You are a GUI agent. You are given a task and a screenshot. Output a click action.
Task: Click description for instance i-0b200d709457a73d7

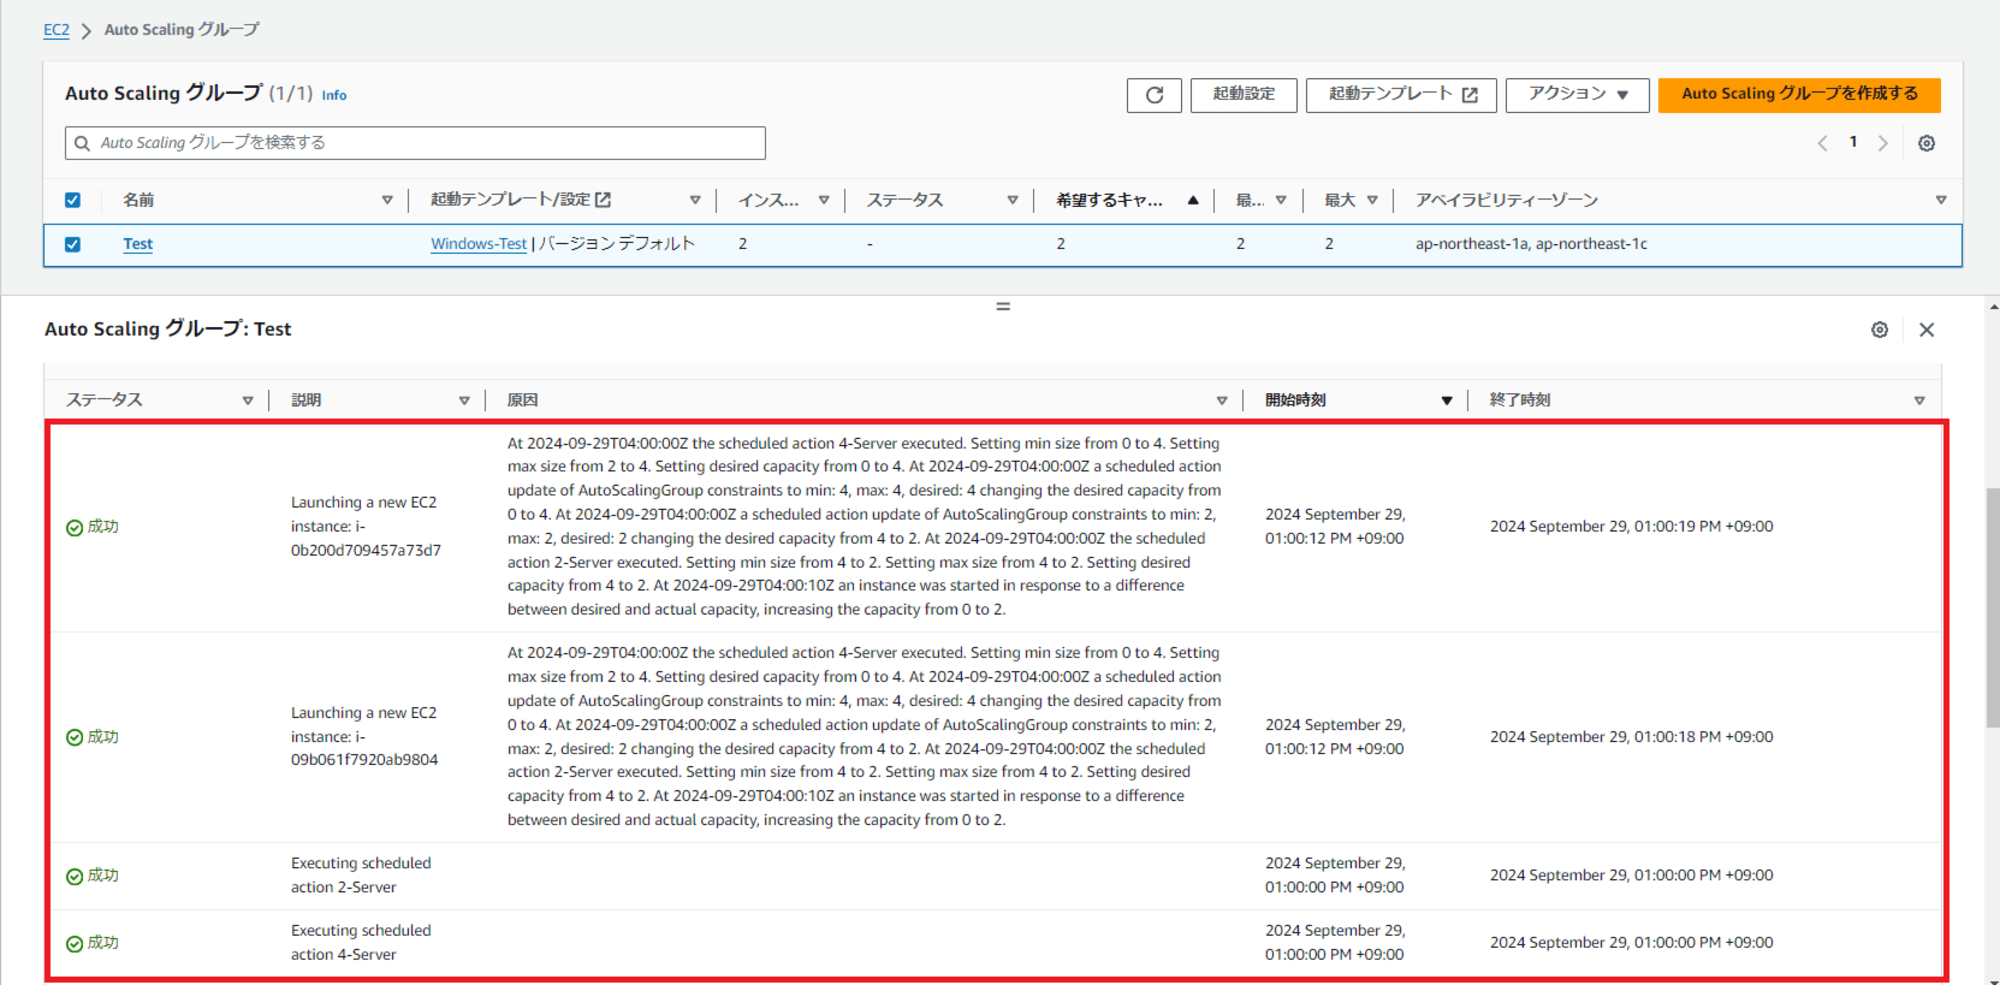click(366, 526)
